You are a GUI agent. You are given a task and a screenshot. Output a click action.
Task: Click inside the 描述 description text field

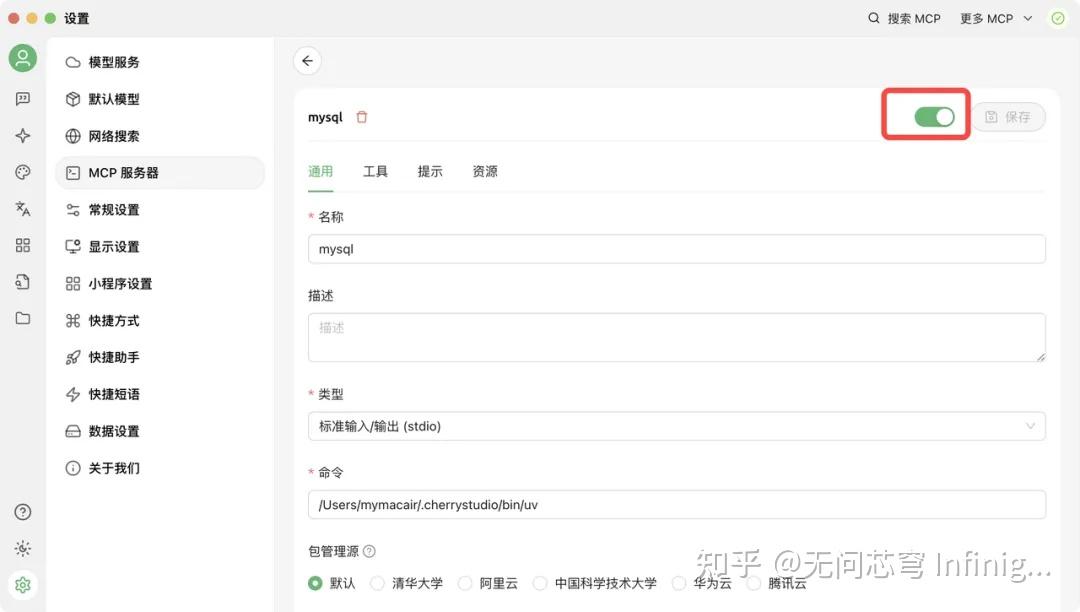pyautogui.click(x=675, y=337)
